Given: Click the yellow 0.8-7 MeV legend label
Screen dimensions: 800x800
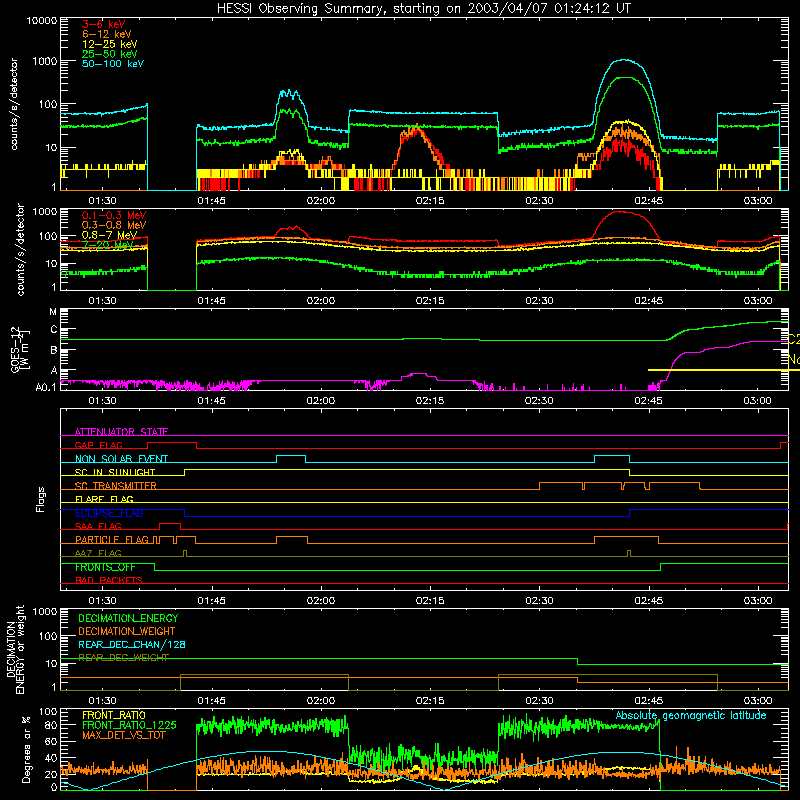Looking at the screenshot, I should tap(110, 235).
